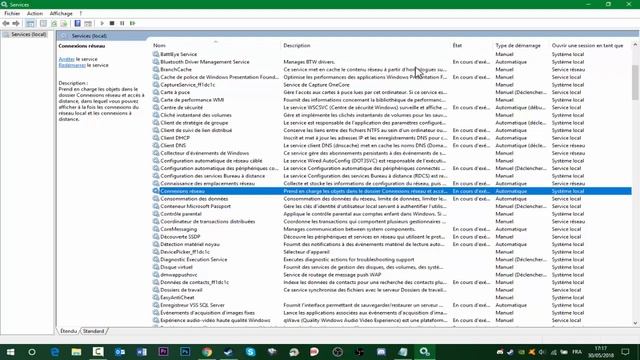
Task: Go forward with the toolbar forward arrow
Action: (x=16, y=24)
